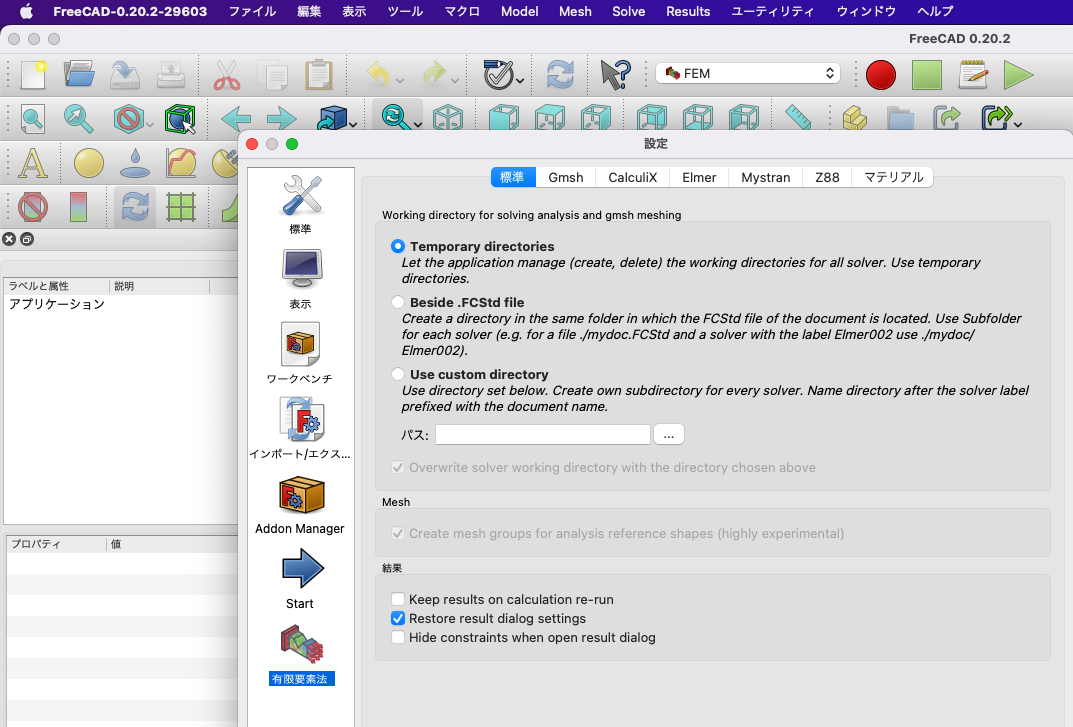This screenshot has width=1073, height=727.
Task: Select the Temporary directories radio option
Action: (398, 246)
